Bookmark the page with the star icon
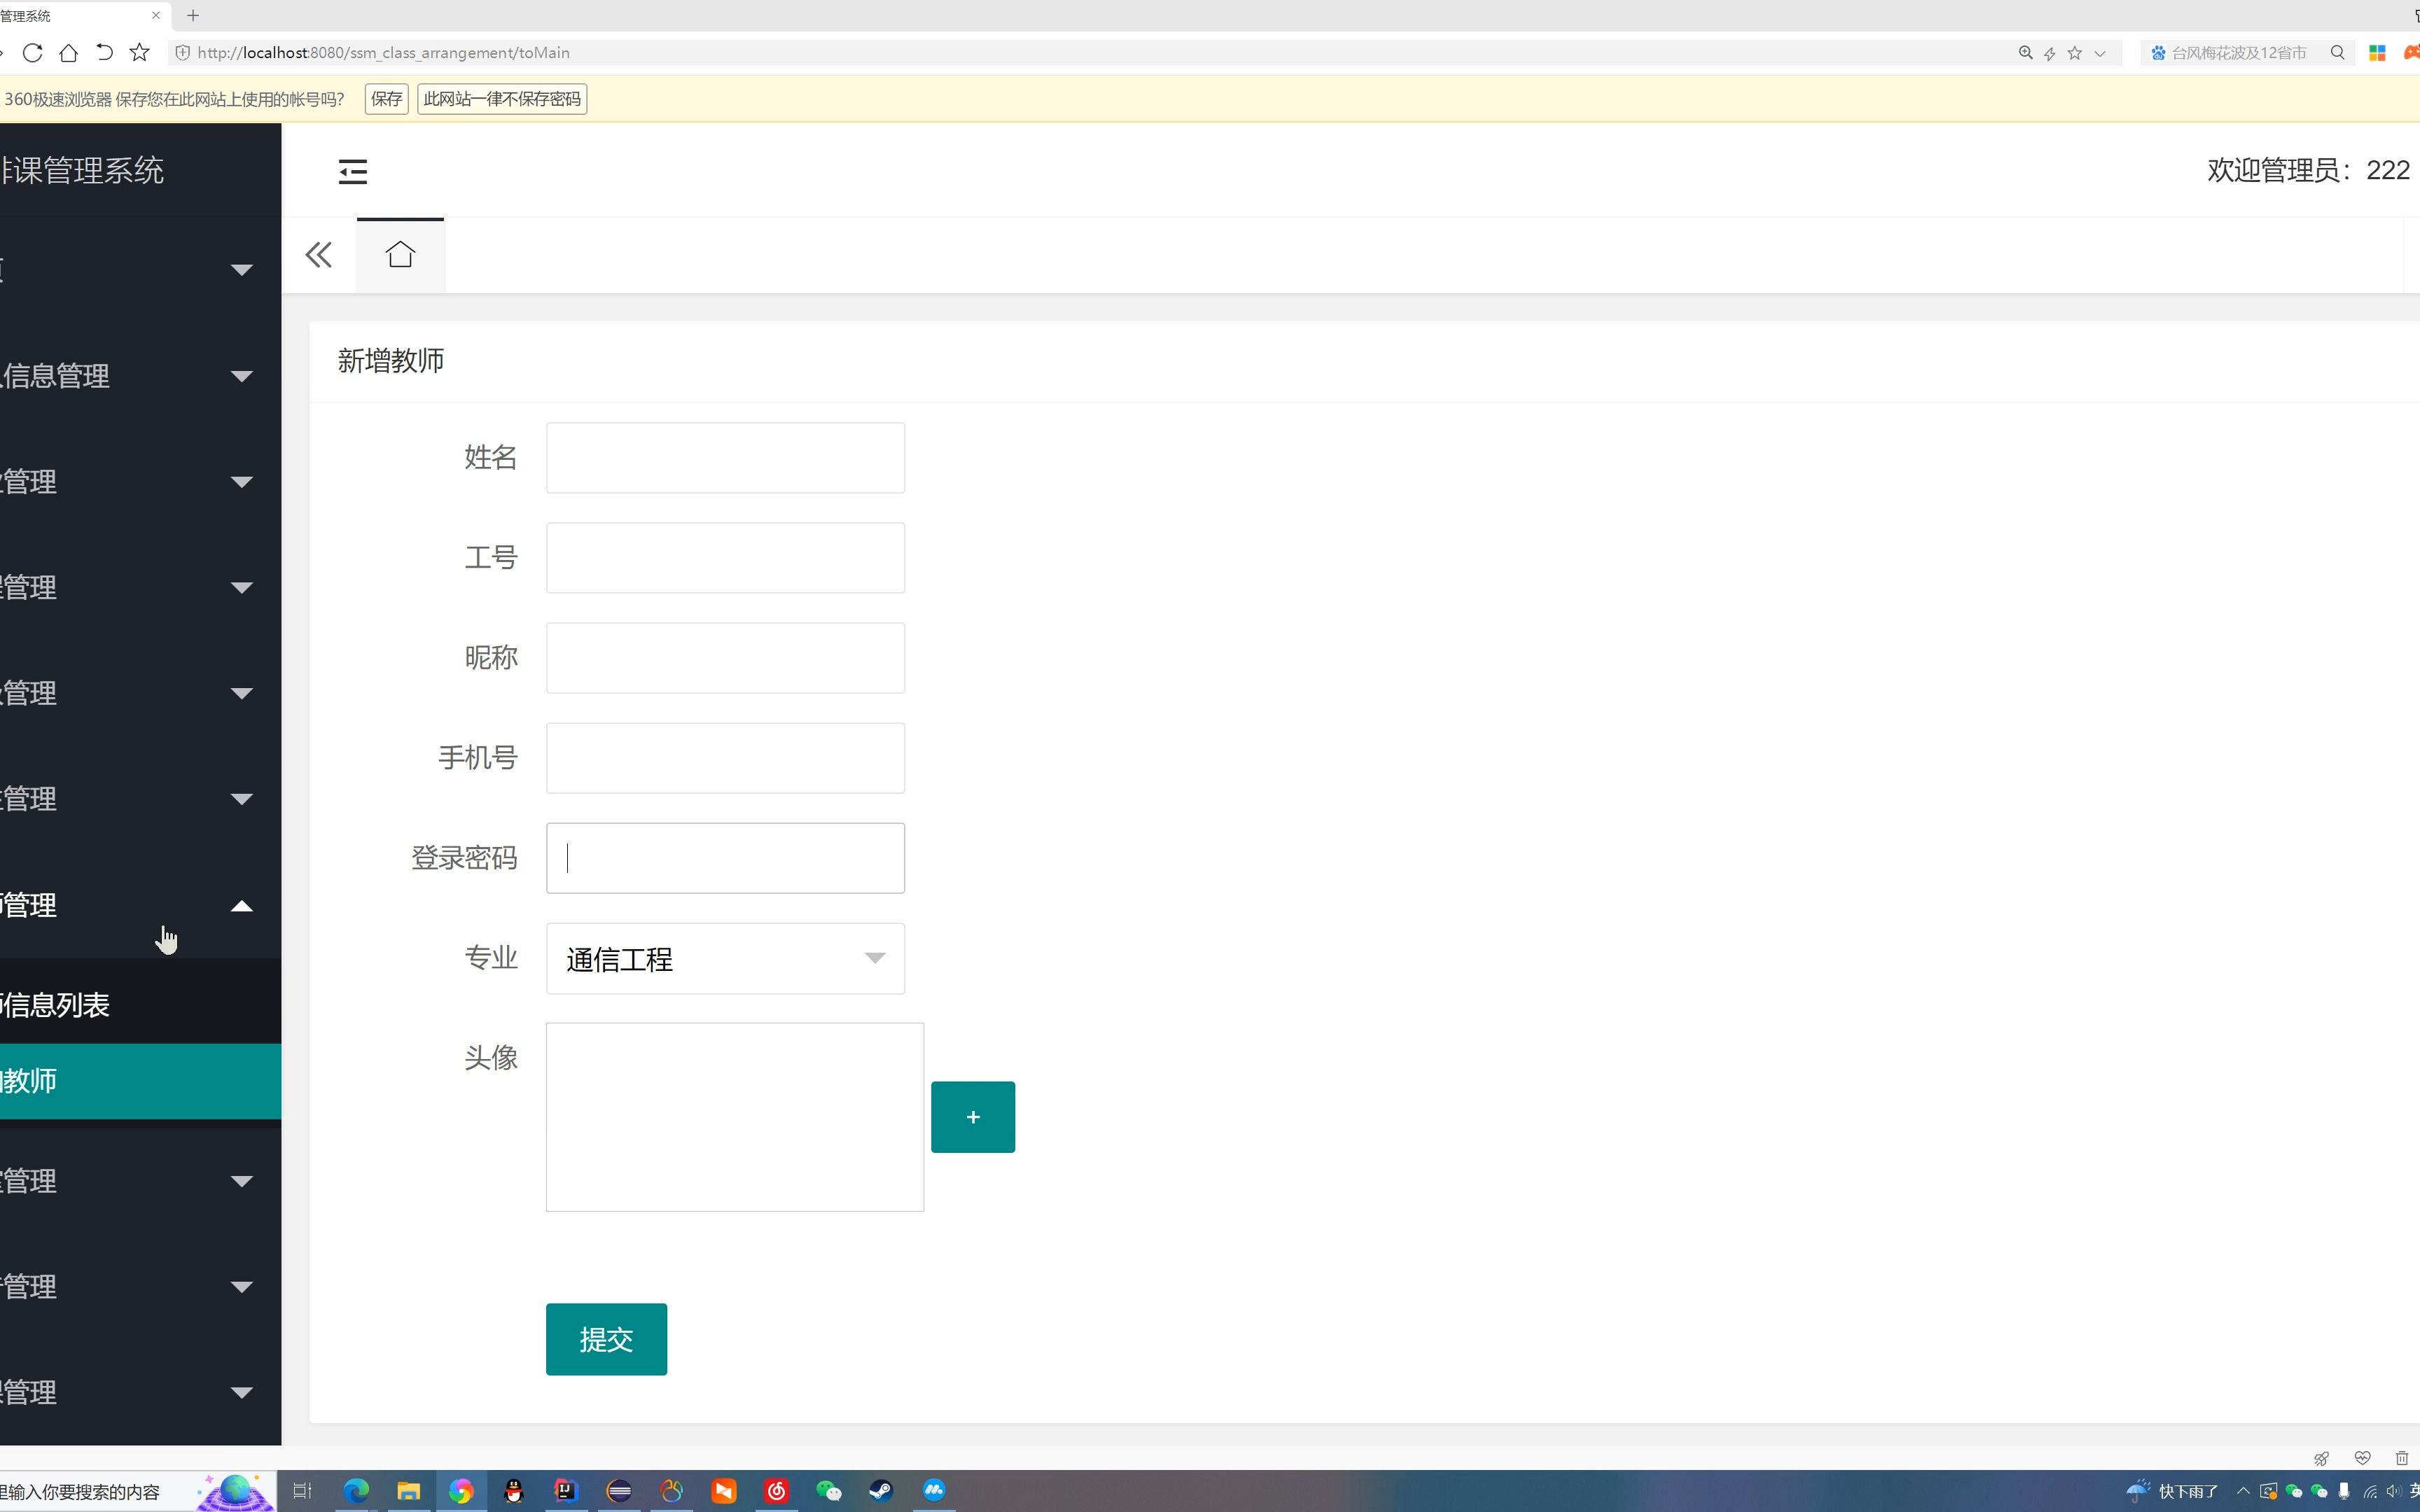The height and width of the screenshot is (1512, 2420). pos(140,53)
